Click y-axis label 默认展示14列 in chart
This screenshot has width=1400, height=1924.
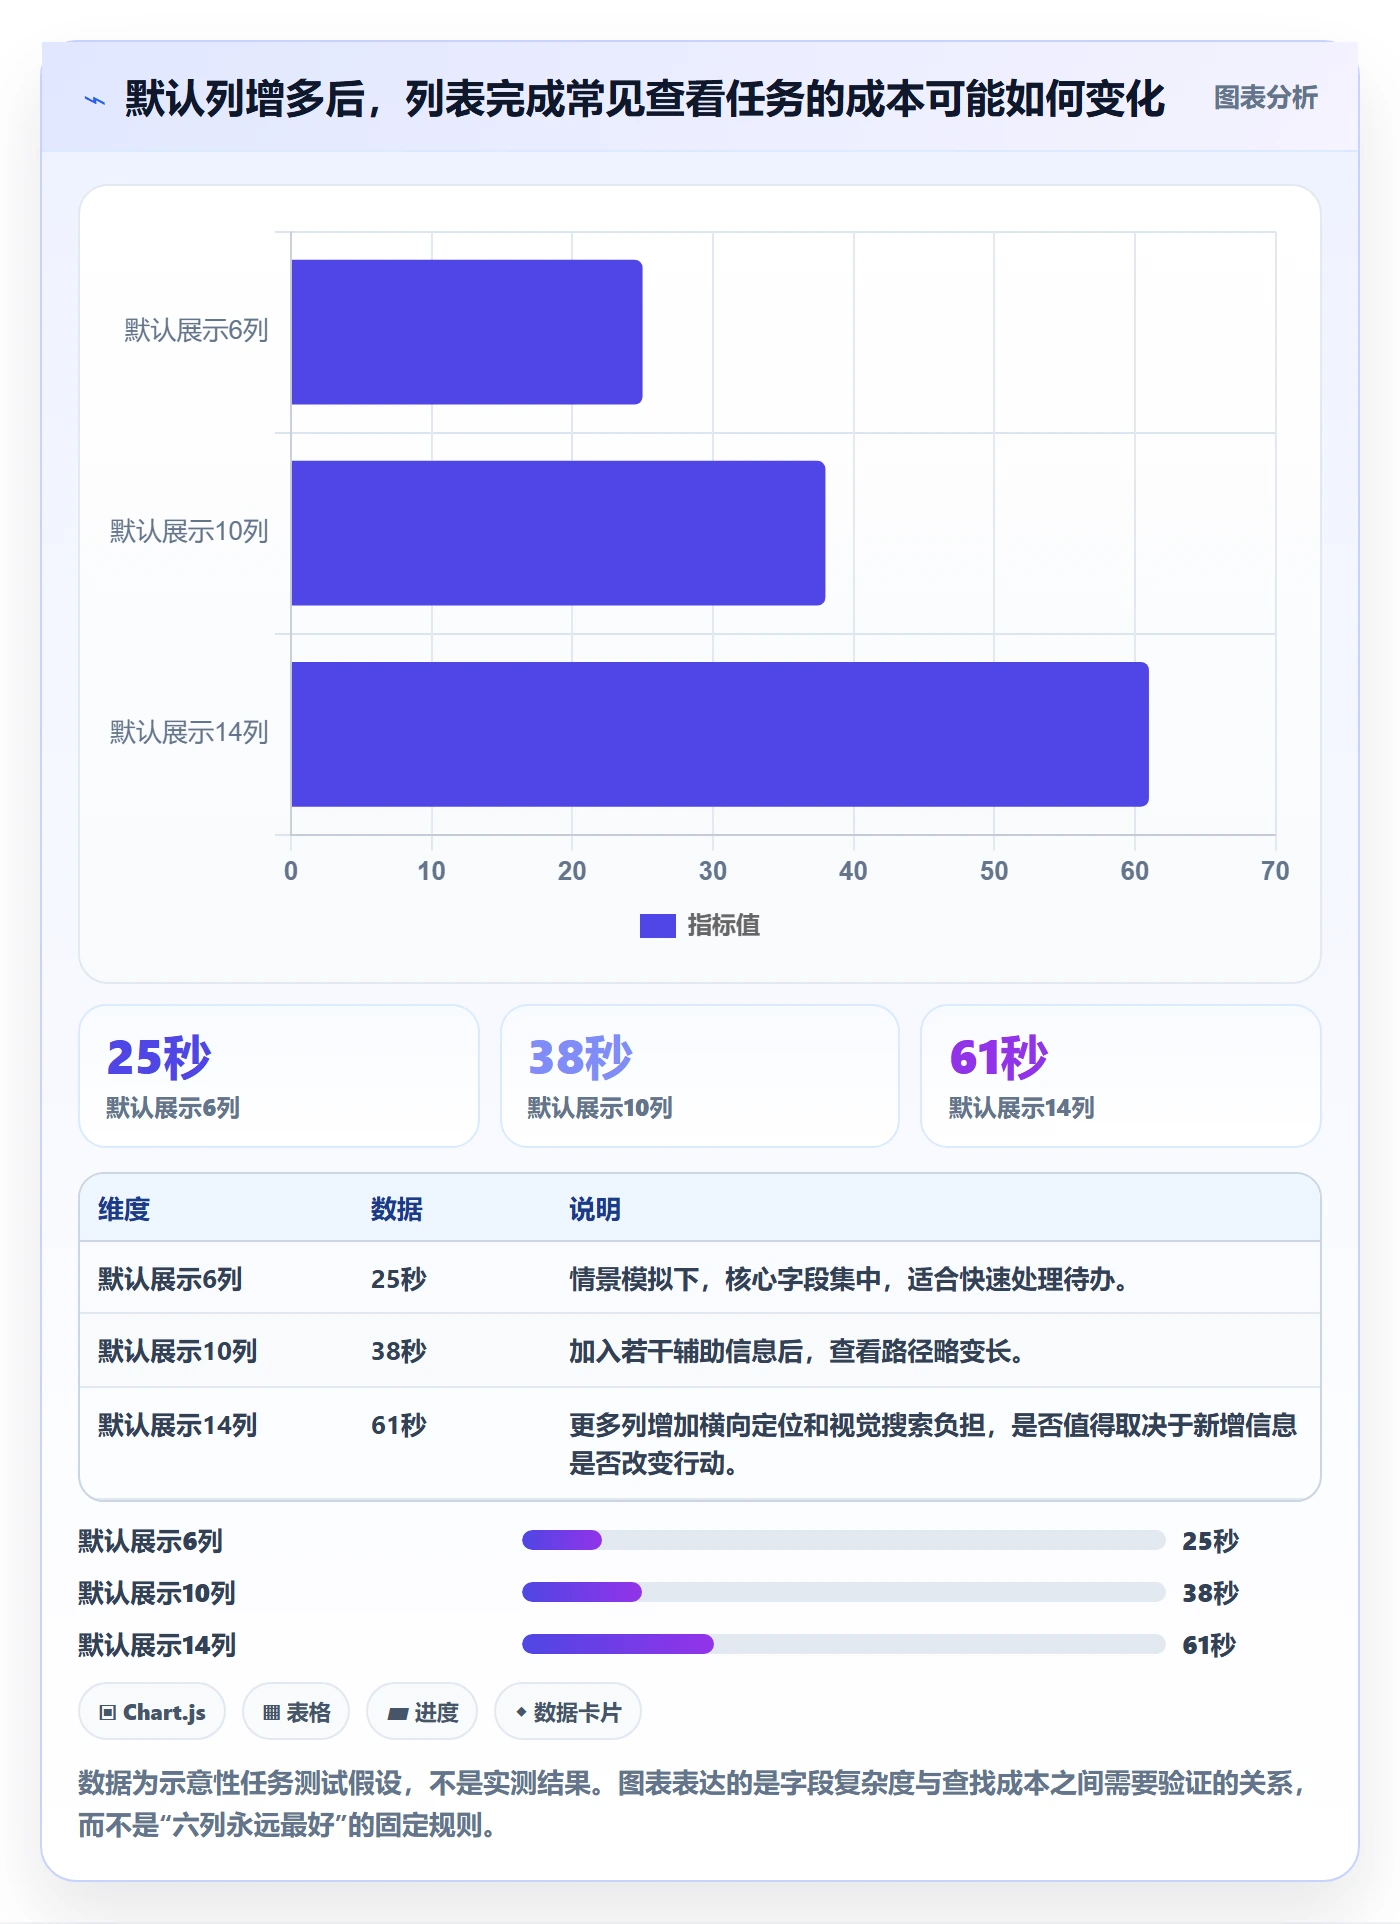click(189, 733)
